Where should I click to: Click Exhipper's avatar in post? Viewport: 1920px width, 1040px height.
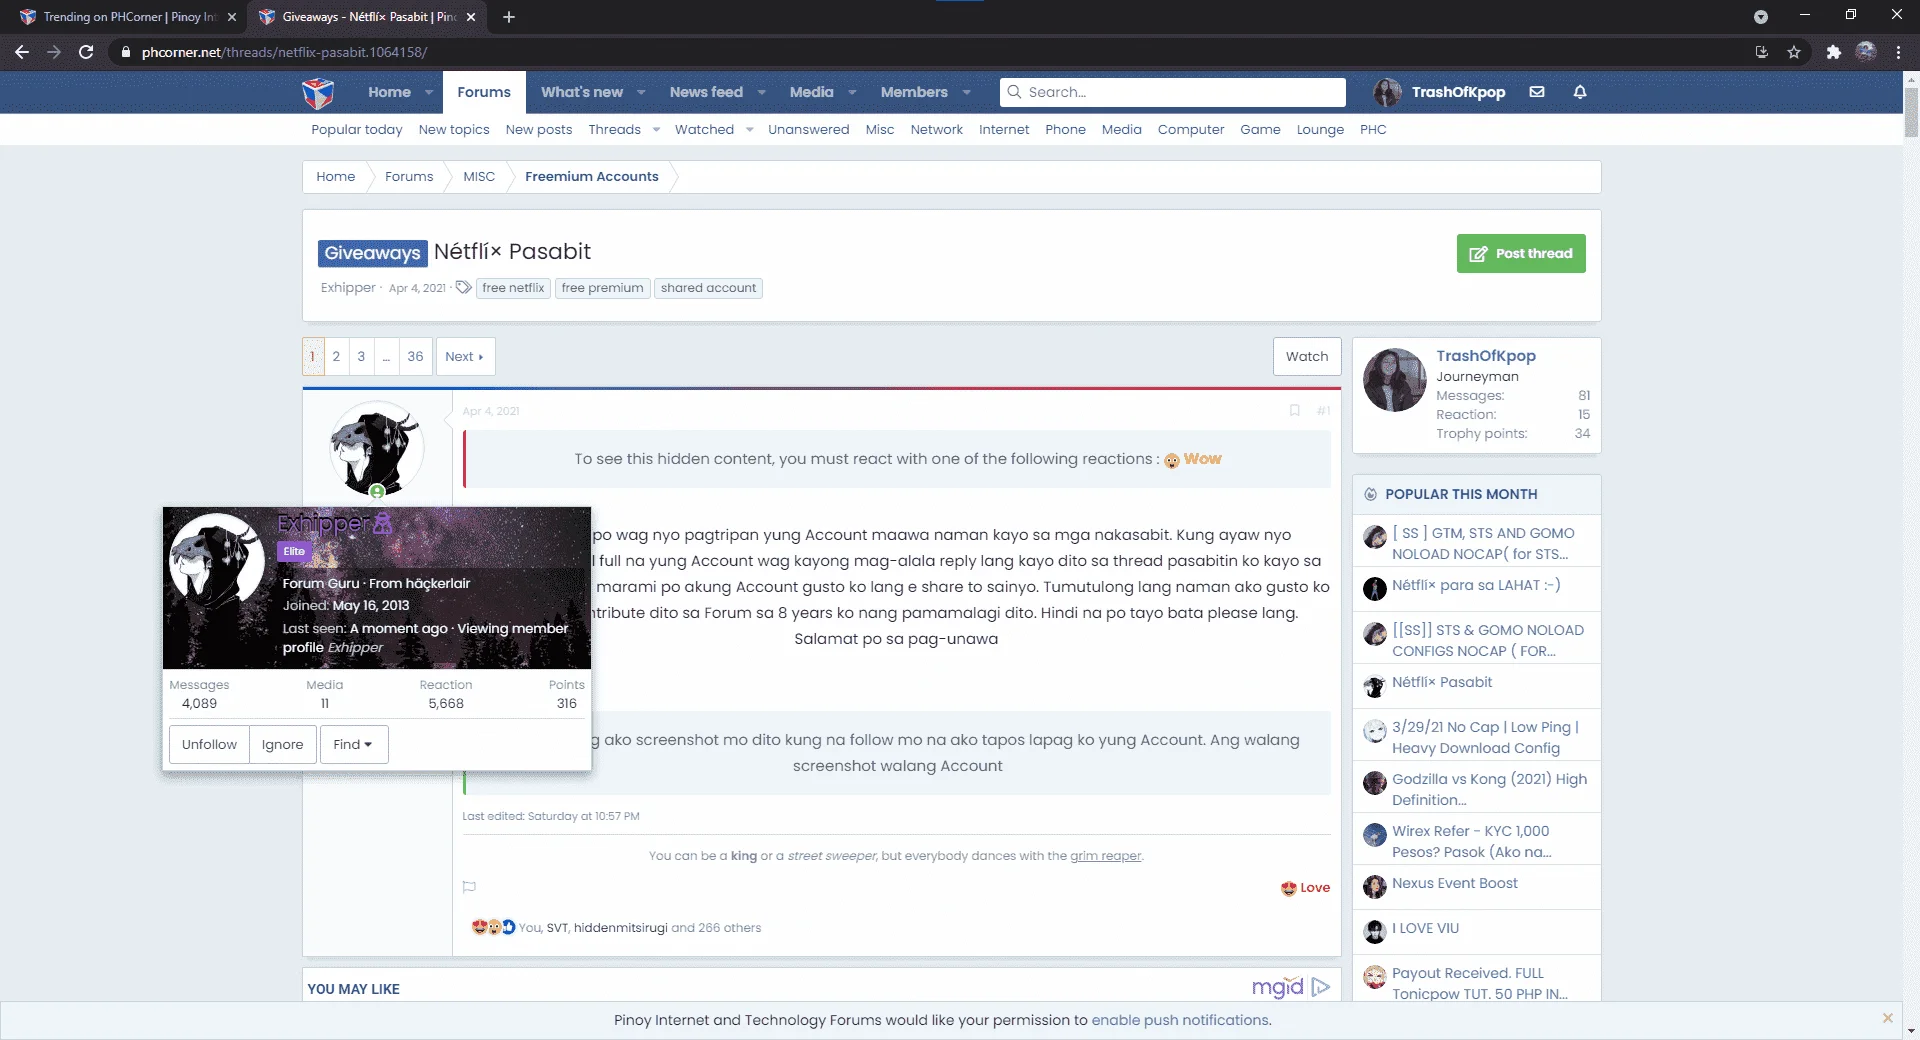point(377,449)
